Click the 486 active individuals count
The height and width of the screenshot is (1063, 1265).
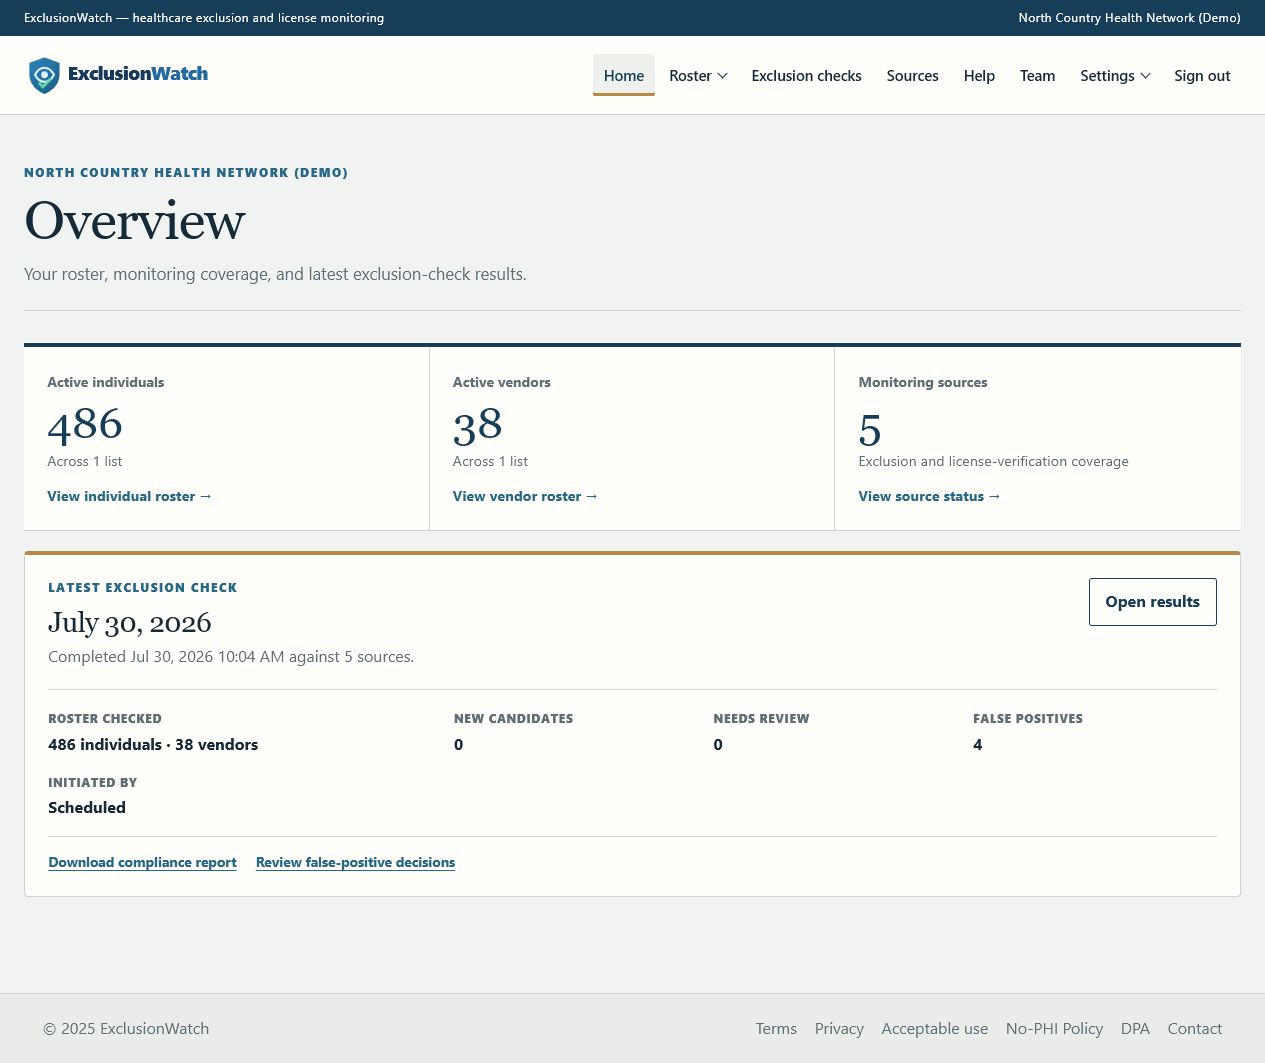[85, 425]
